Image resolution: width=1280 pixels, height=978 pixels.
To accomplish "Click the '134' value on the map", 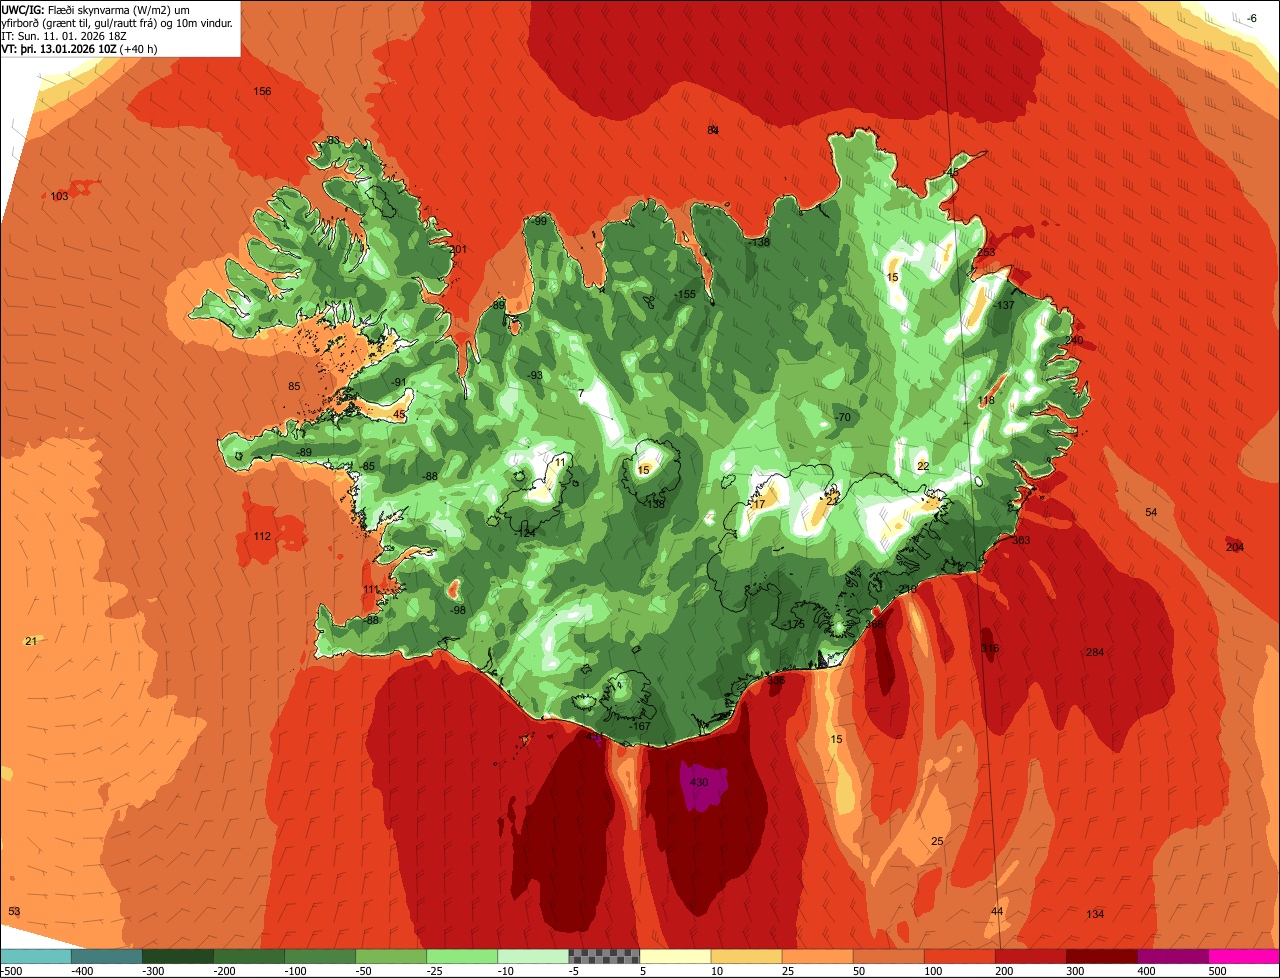I will pos(1095,915).
